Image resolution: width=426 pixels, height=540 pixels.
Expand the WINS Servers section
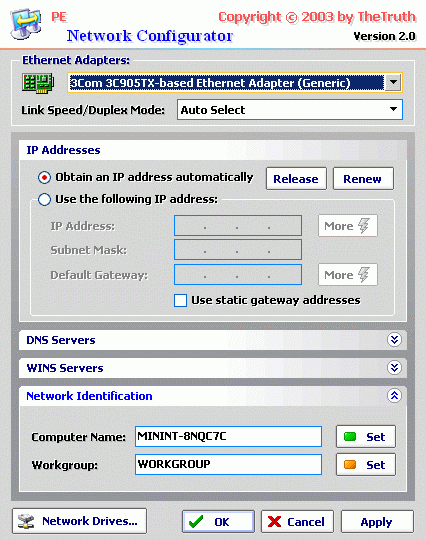tap(394, 368)
